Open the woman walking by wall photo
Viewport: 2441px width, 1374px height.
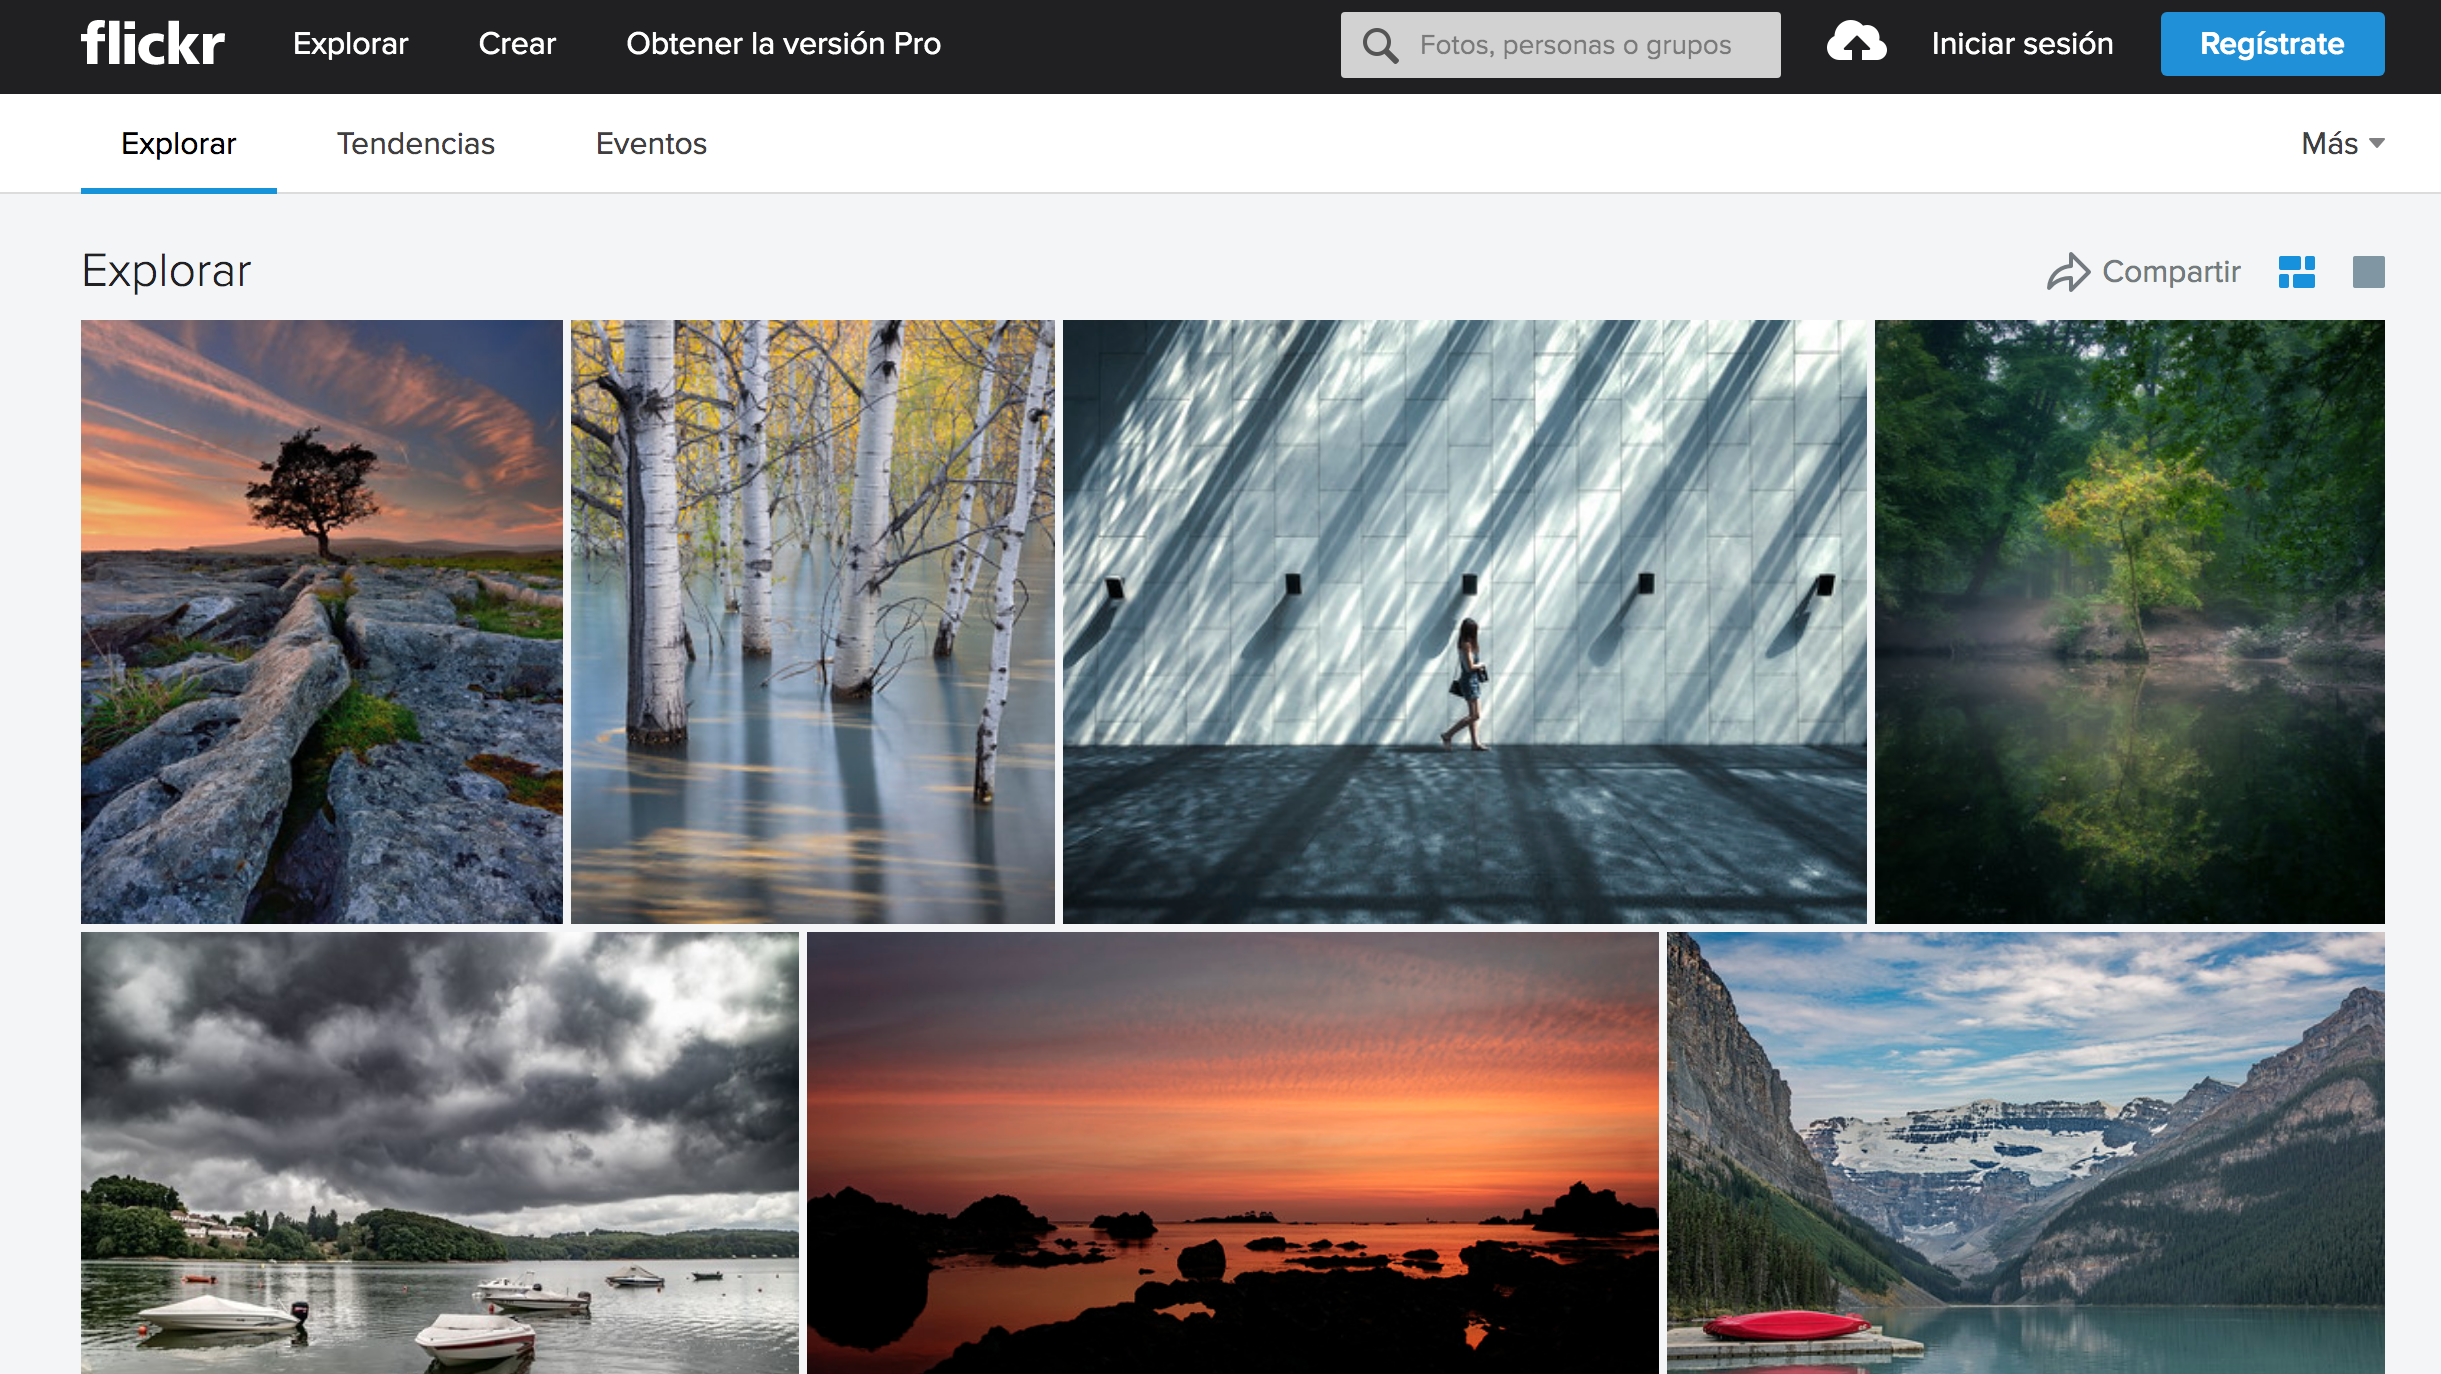1464,621
